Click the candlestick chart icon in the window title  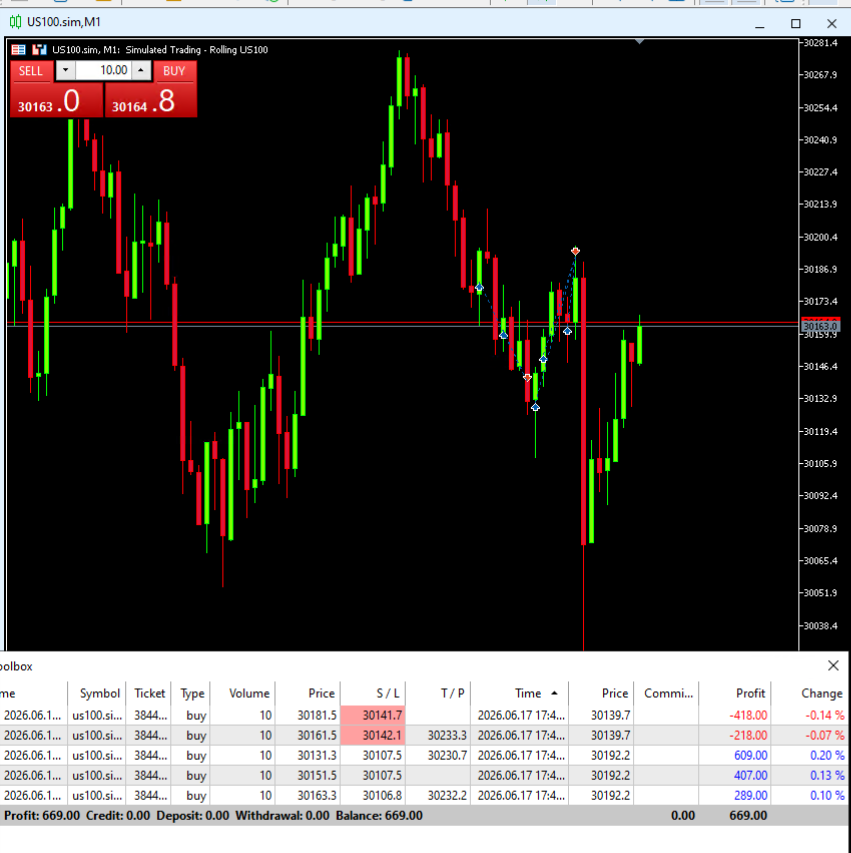(x=15, y=22)
